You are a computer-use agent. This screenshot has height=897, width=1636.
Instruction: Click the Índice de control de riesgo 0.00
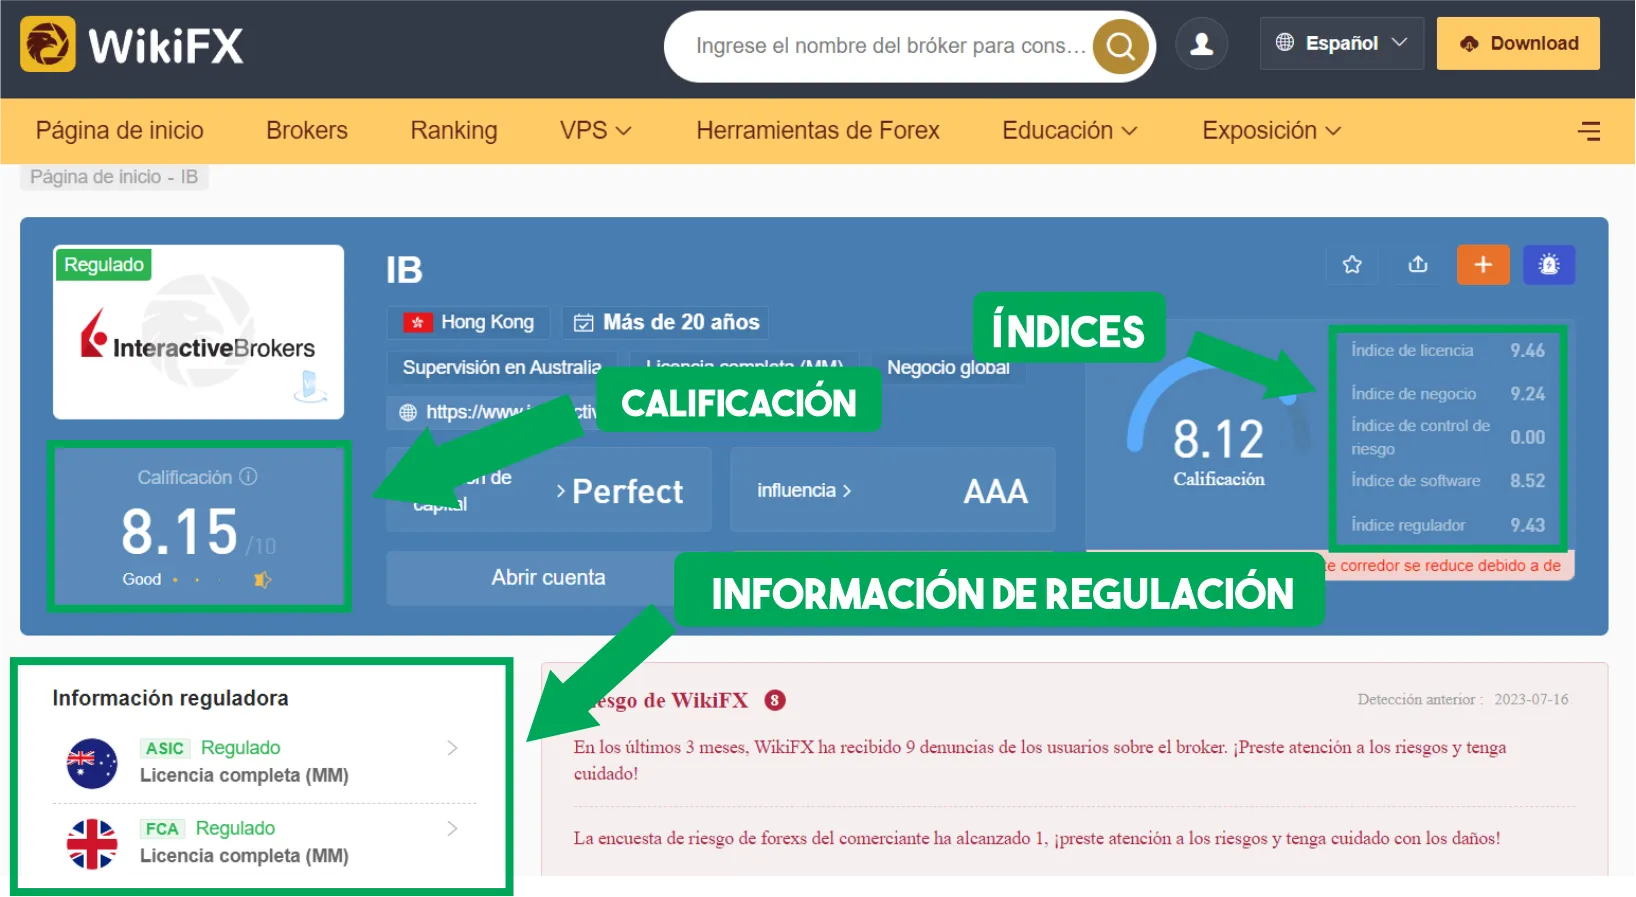coord(1527,437)
